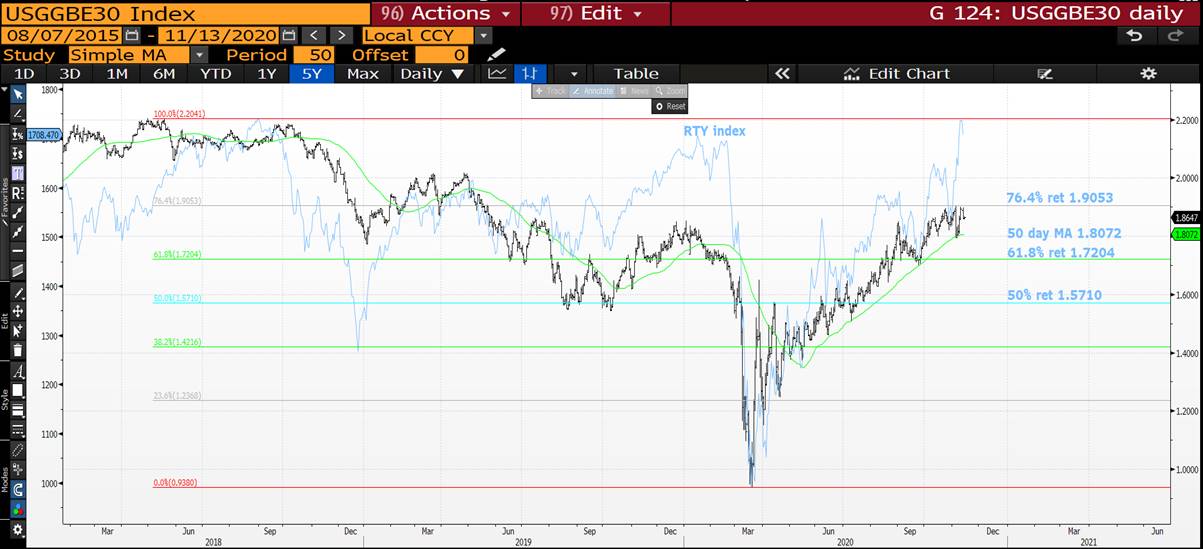Collapse panel with double-chevron icon
Image resolution: width=1203 pixels, height=549 pixels.
click(x=782, y=73)
